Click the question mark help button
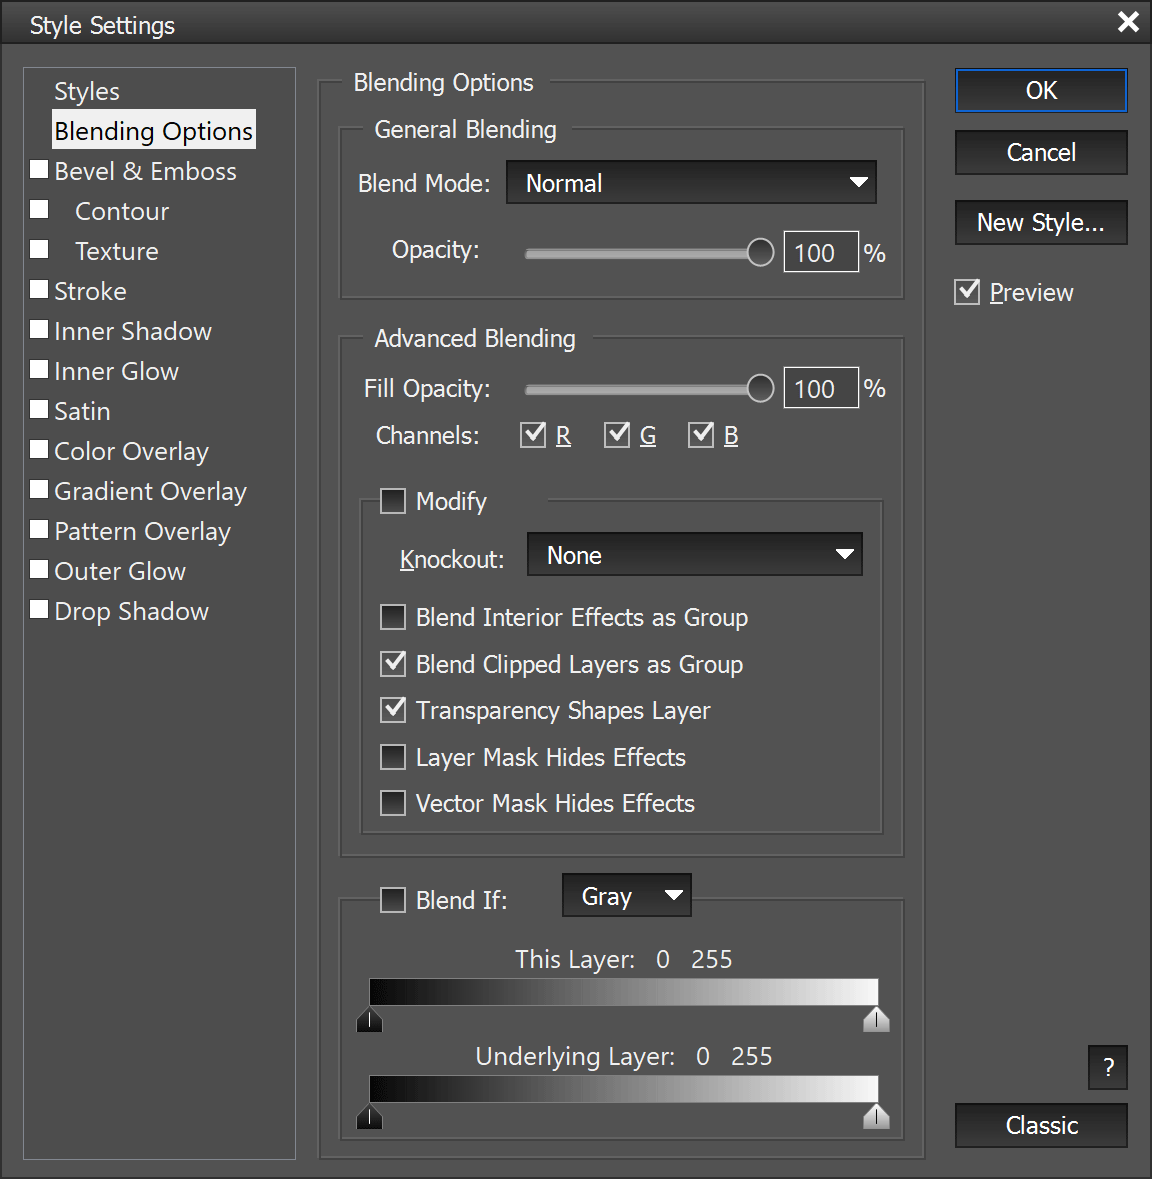 point(1107,1067)
